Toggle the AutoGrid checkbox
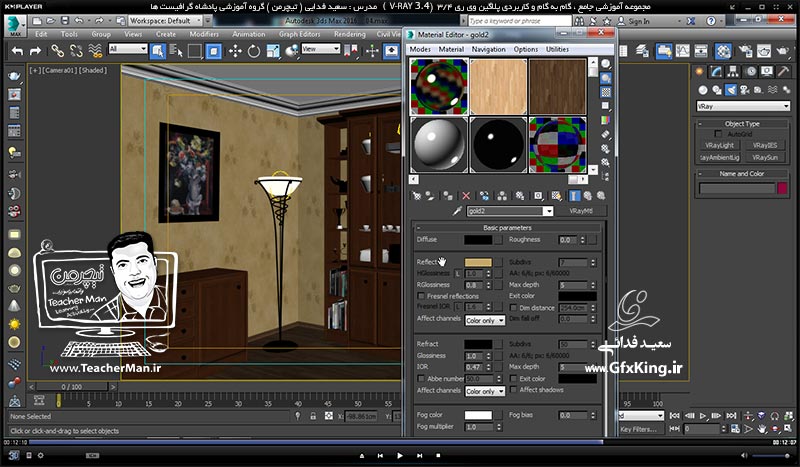Screen dimensions: 800x467 [x=718, y=134]
